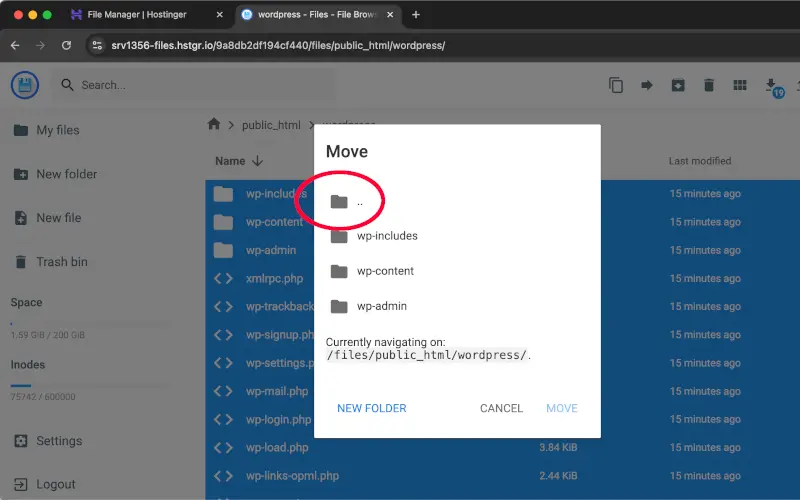Open a new browser tab
Viewport: 800px width, 500px height.
click(x=416, y=14)
